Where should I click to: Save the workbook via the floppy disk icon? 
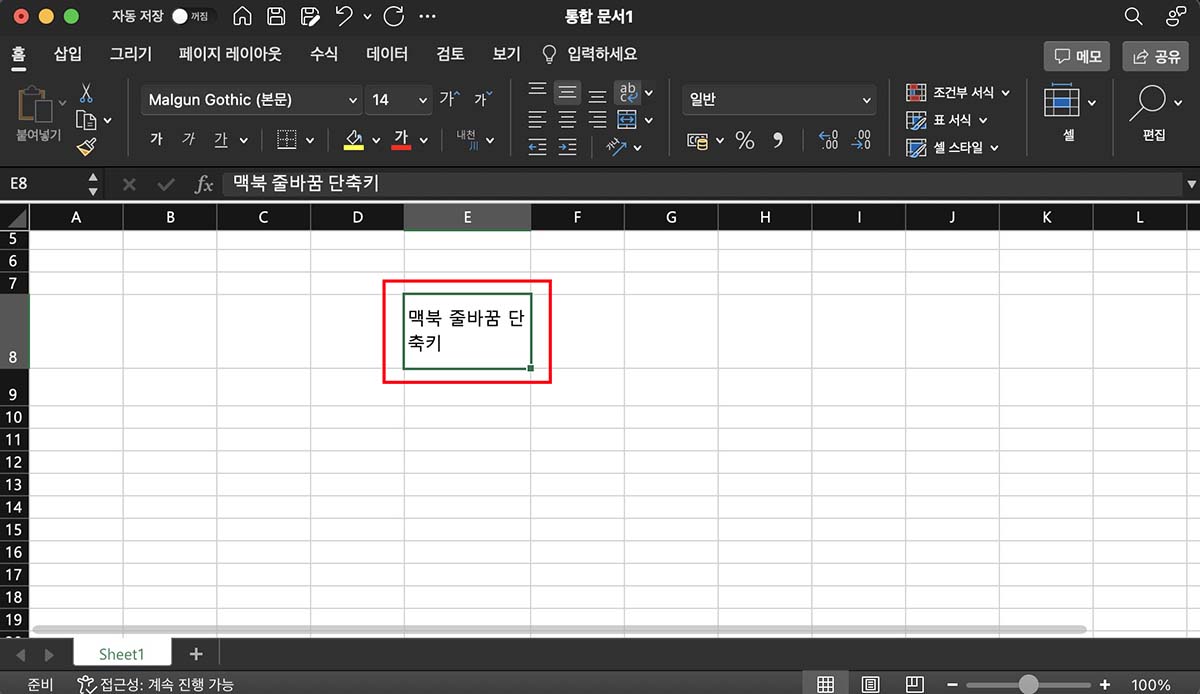click(276, 16)
